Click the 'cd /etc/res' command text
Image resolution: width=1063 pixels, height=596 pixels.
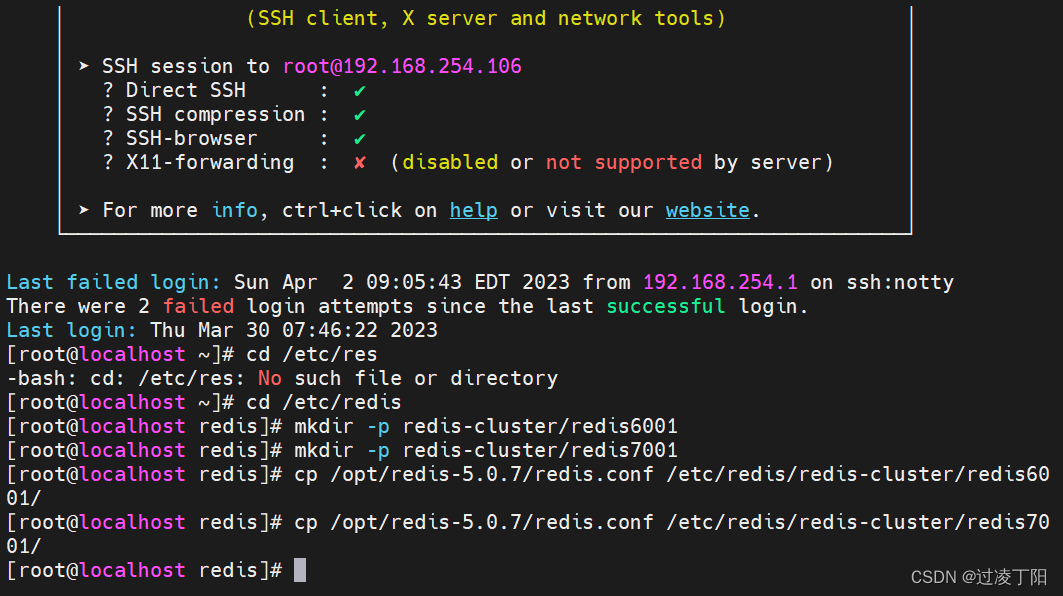pos(312,354)
